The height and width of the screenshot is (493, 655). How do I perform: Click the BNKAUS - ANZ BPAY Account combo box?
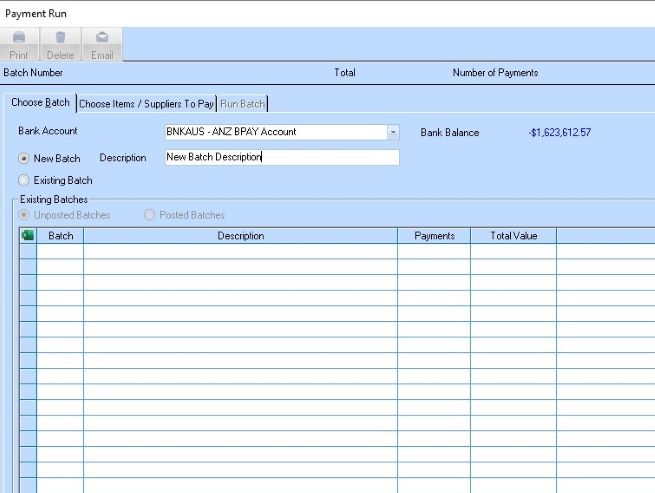[x=274, y=132]
